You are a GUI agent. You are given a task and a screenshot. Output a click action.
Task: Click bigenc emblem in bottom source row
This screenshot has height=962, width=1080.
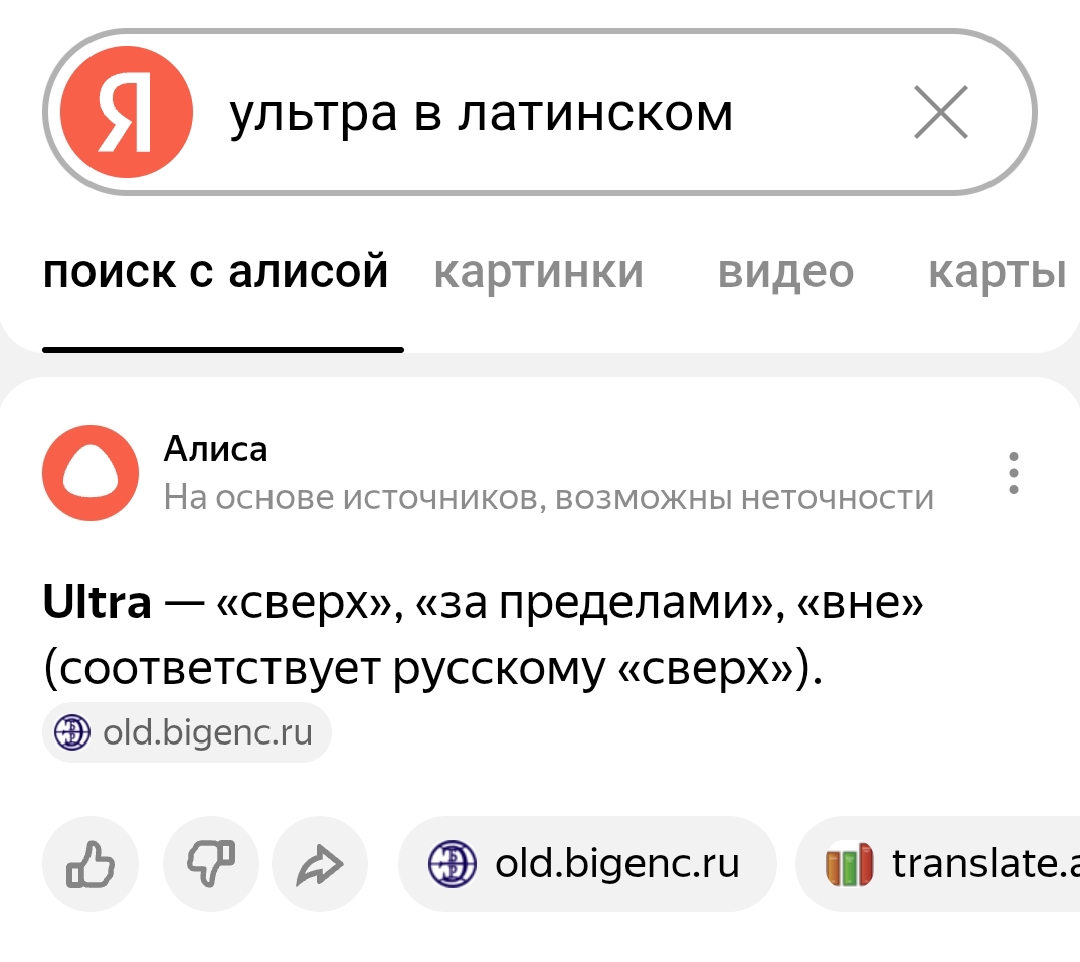453,864
